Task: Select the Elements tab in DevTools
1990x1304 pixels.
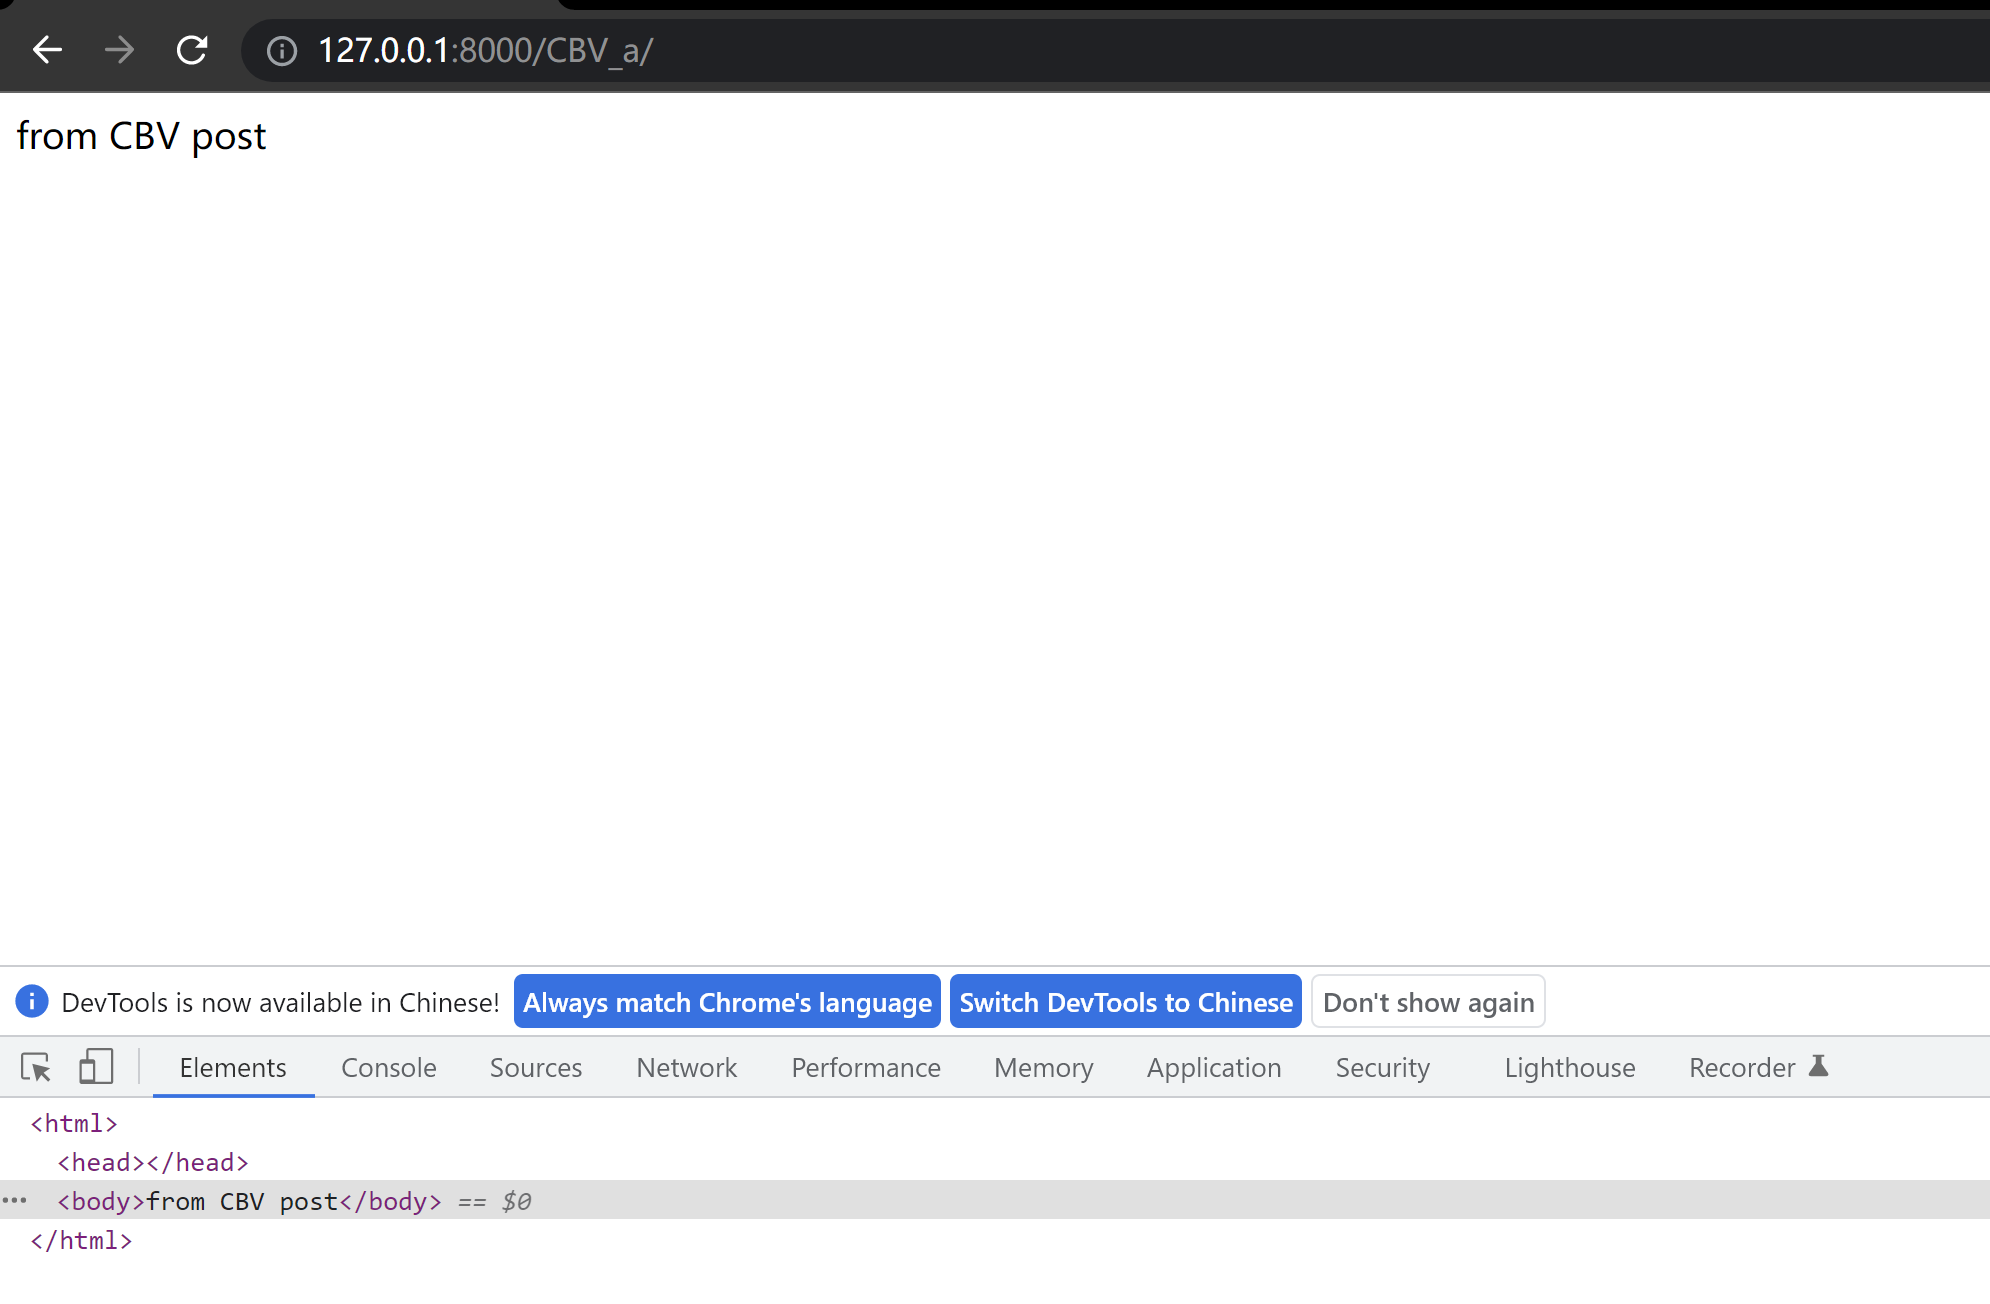Action: 234,1068
